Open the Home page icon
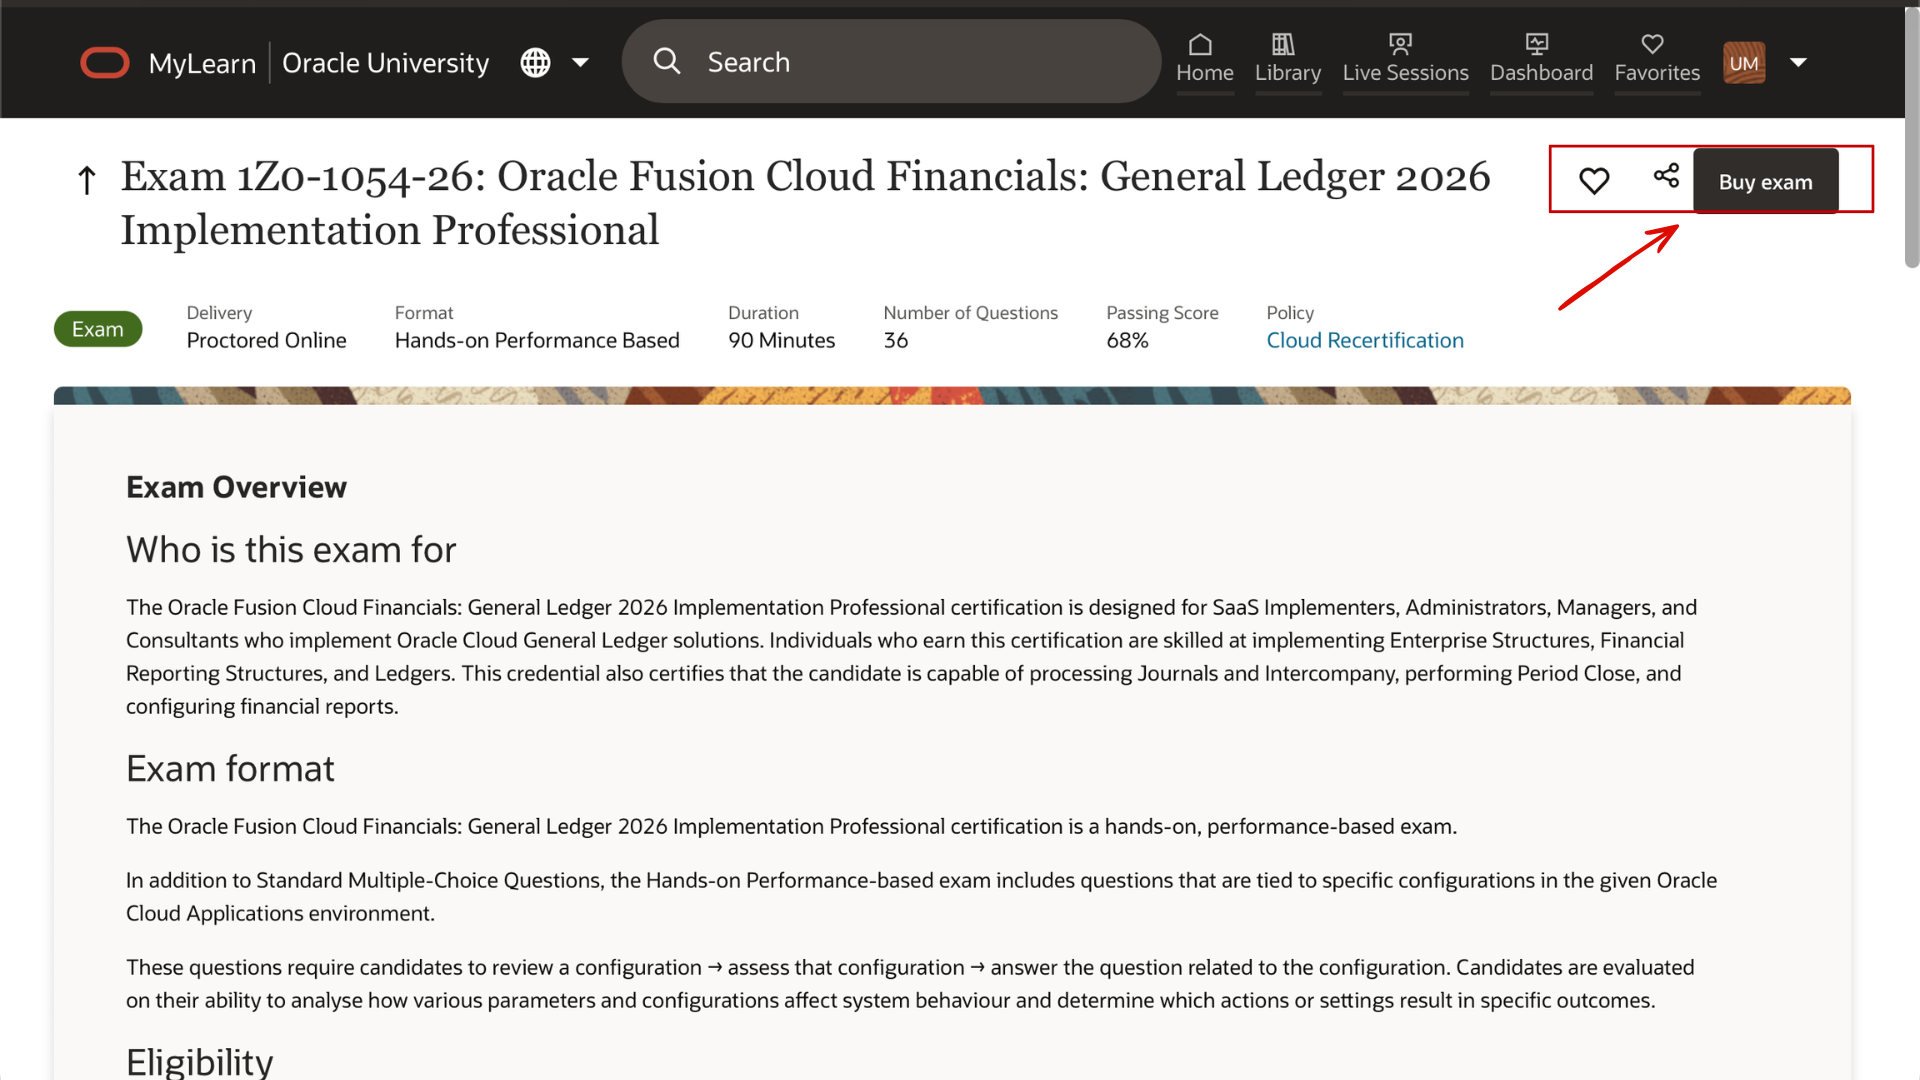The width and height of the screenshot is (1920, 1080). (1204, 58)
